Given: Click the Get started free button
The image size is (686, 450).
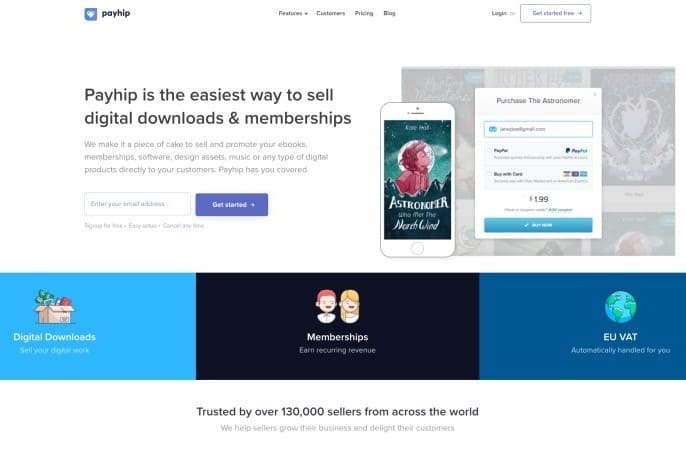Looking at the screenshot, I should [x=555, y=14].
